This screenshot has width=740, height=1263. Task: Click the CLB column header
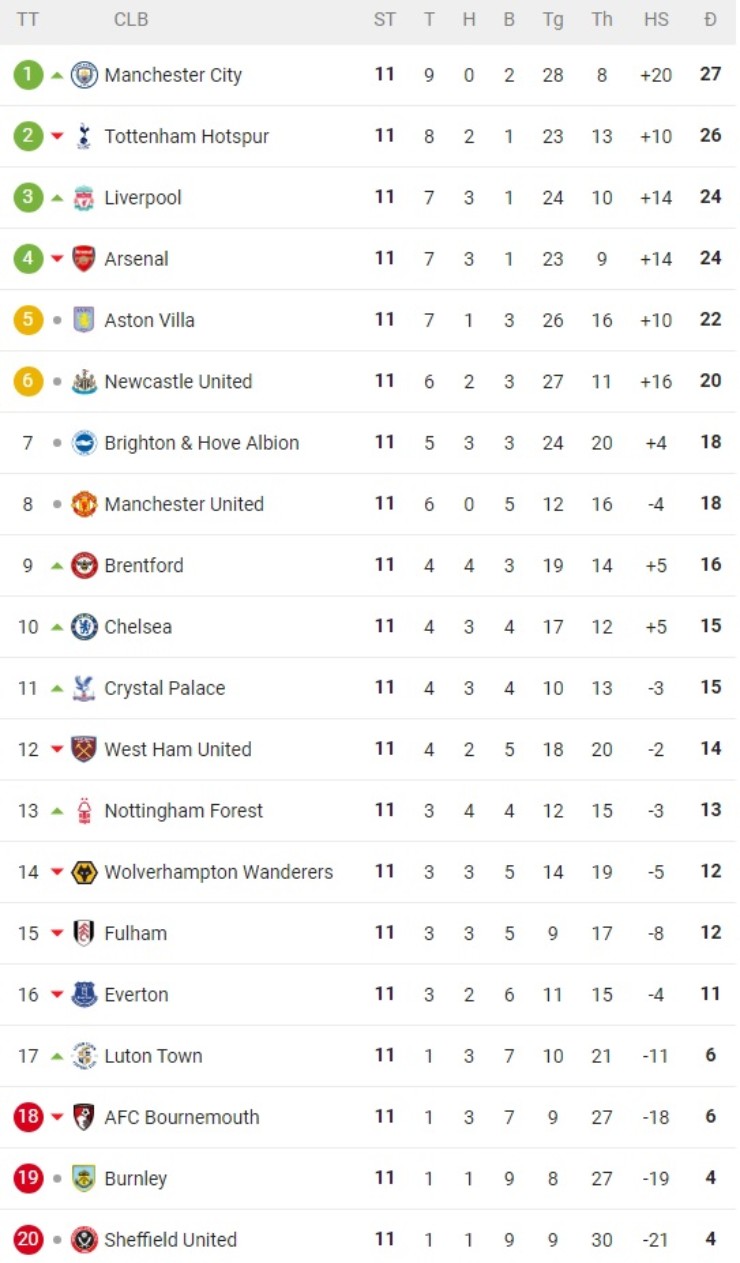pyautogui.click(x=131, y=20)
